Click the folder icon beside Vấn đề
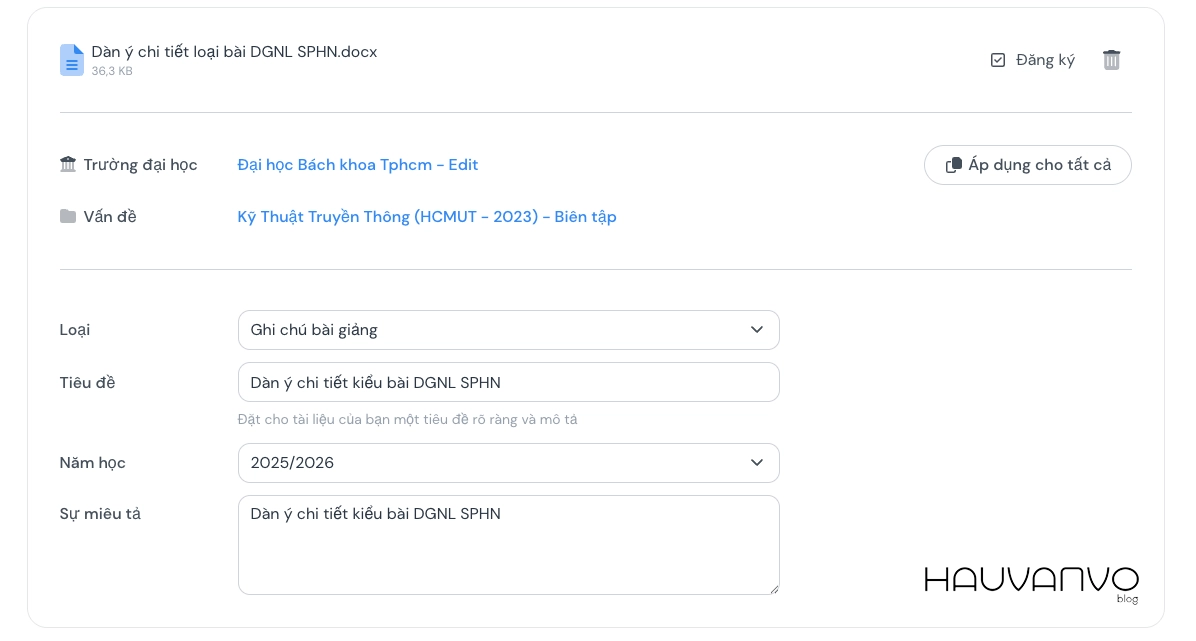The image size is (1196, 641). coord(68,217)
